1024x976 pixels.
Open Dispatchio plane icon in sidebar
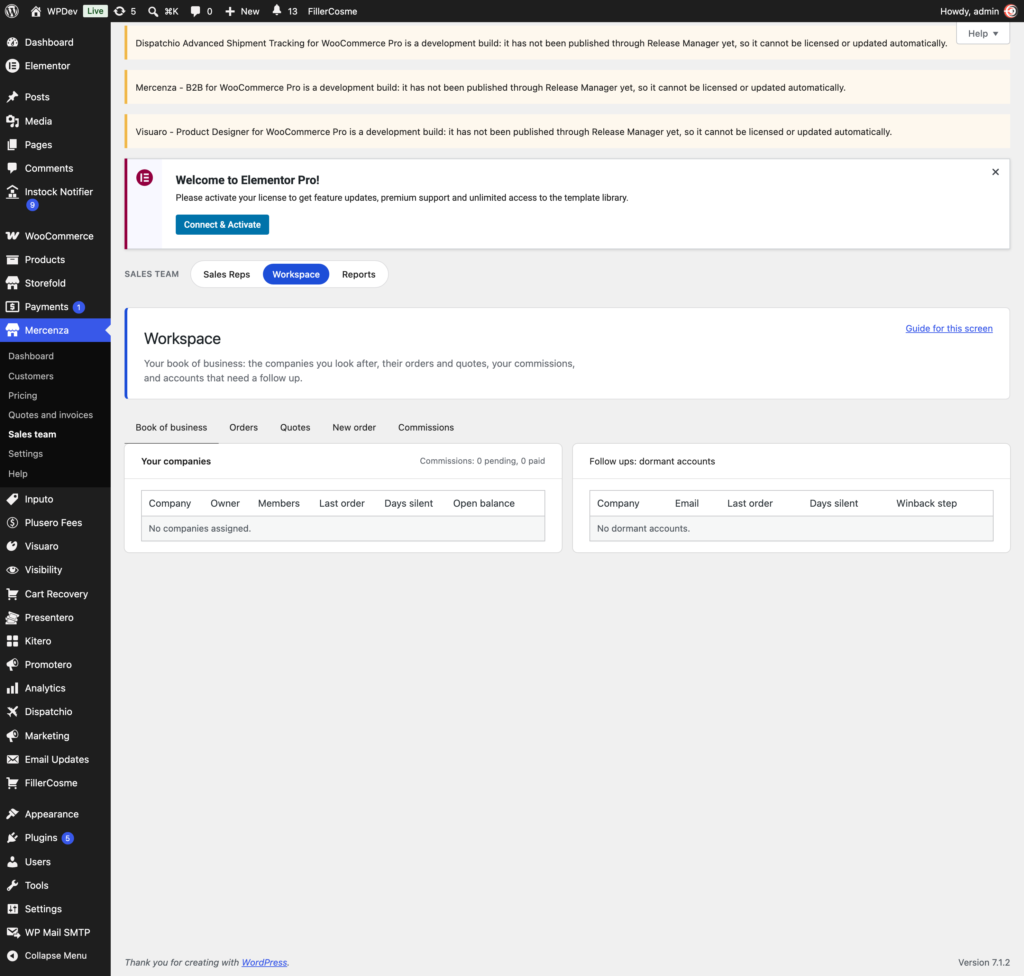pos(12,711)
